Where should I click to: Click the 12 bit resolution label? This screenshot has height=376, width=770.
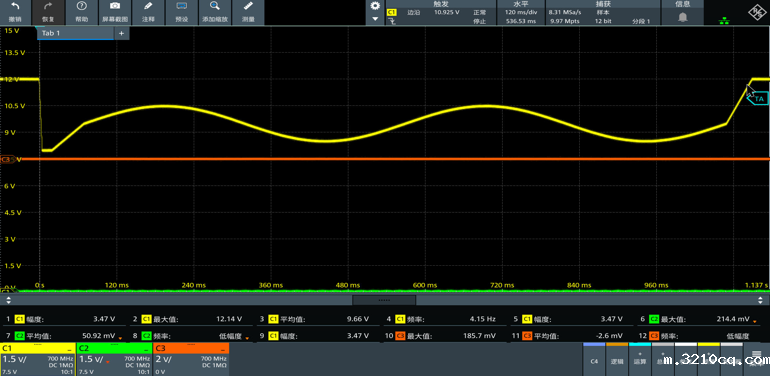click(x=603, y=21)
